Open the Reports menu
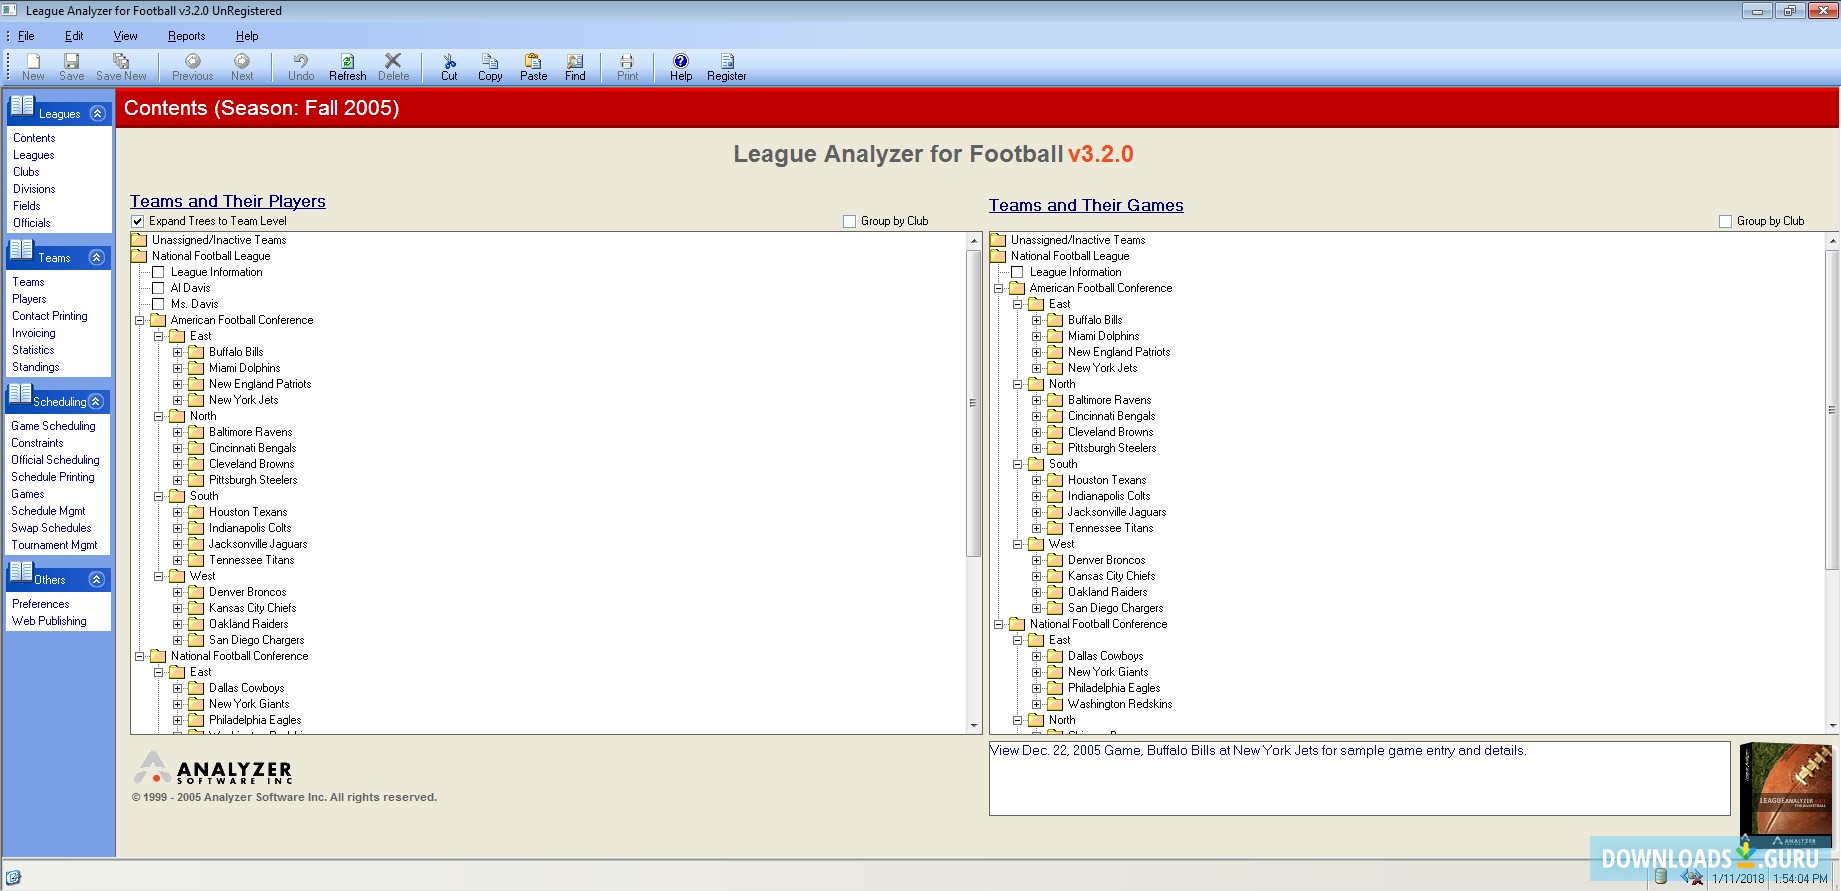This screenshot has width=1841, height=891. pyautogui.click(x=186, y=36)
